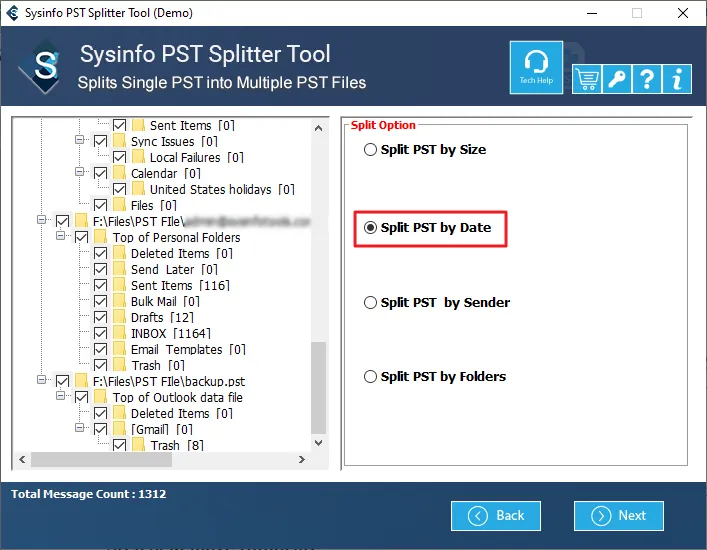Click folder icon beside backup.pst

coord(82,381)
